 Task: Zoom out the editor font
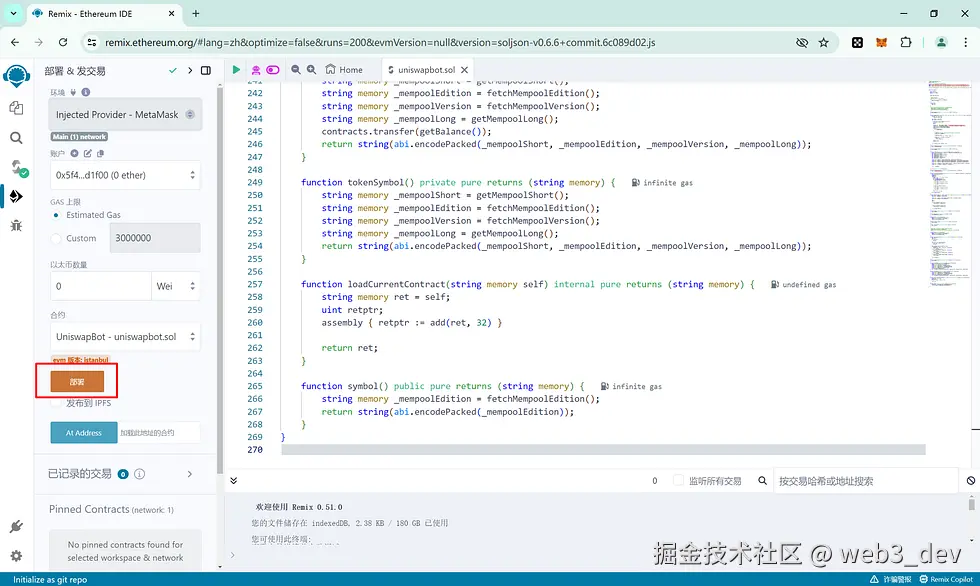(x=296, y=70)
